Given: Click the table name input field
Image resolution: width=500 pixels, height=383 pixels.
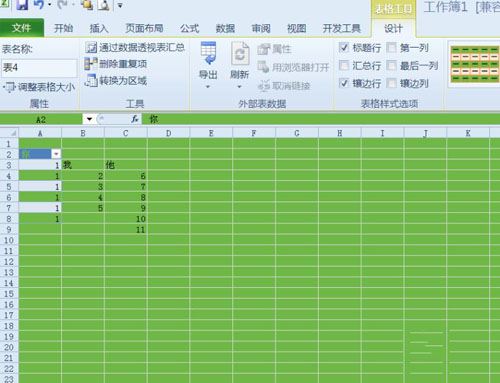Looking at the screenshot, I should [x=39, y=68].
